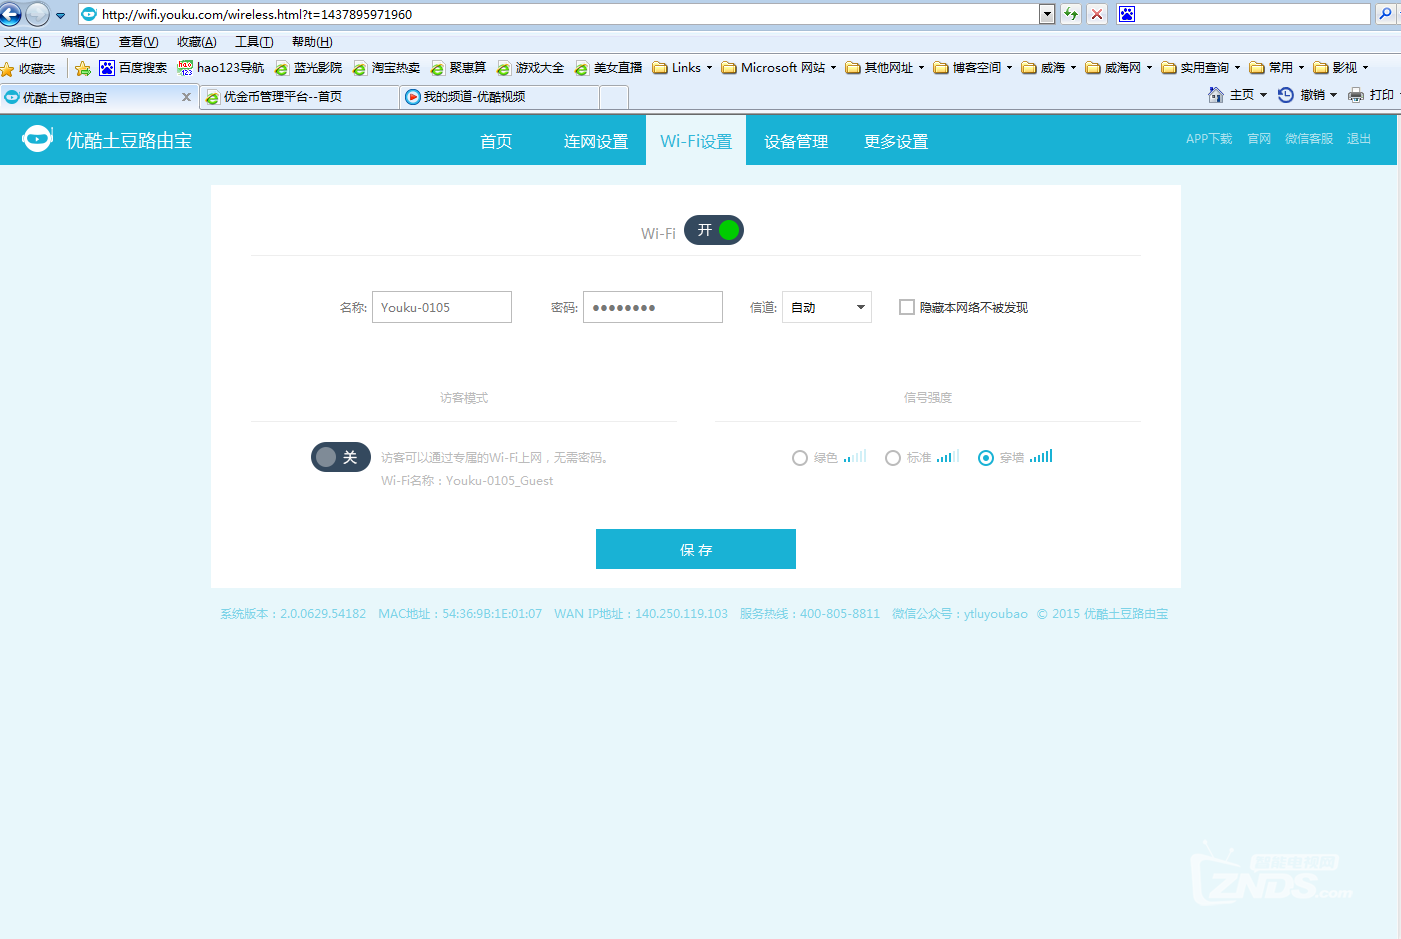Screen dimensions: 1401x939
Task: Open the 美女直播 bookmark
Action: coord(608,68)
